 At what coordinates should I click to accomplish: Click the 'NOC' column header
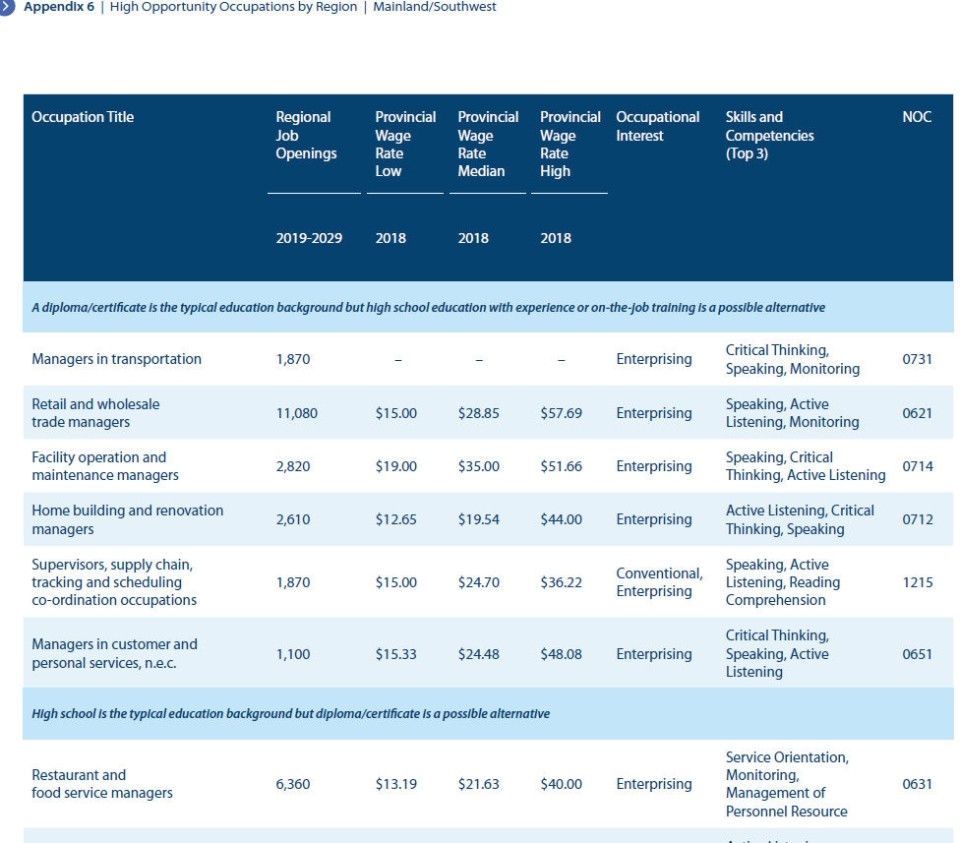point(917,117)
